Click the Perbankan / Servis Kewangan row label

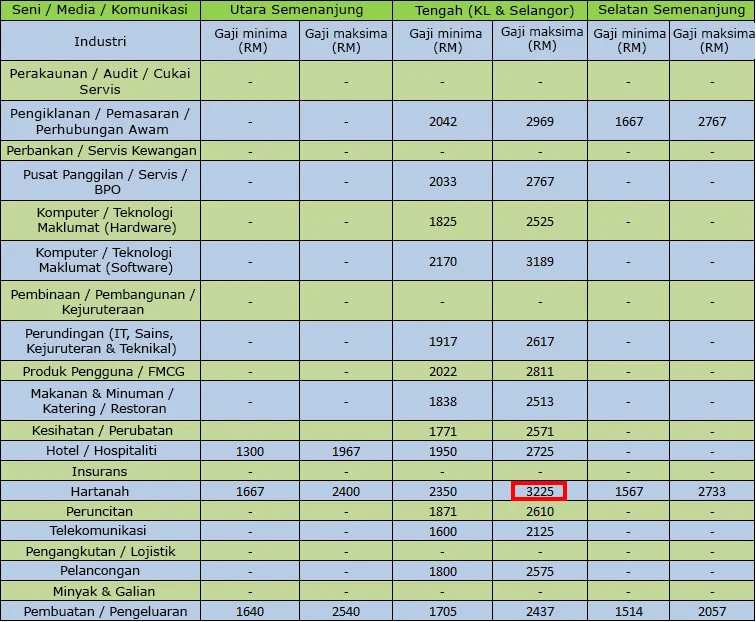click(100, 151)
